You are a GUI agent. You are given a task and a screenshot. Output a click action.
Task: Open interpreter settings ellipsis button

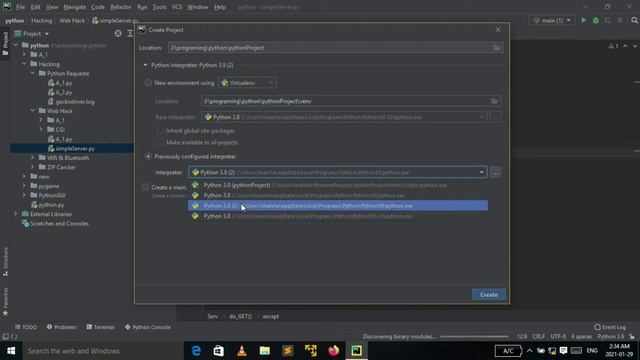pyautogui.click(x=496, y=172)
